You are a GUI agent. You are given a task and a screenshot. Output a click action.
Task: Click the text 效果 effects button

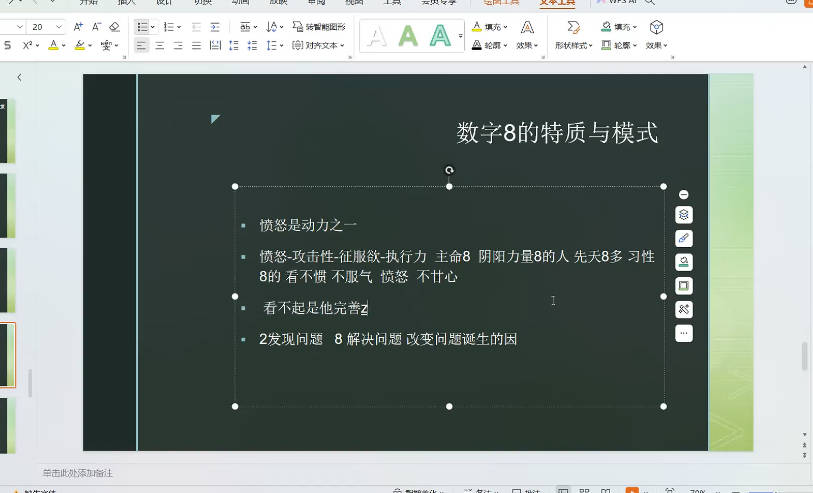pyautogui.click(x=526, y=46)
